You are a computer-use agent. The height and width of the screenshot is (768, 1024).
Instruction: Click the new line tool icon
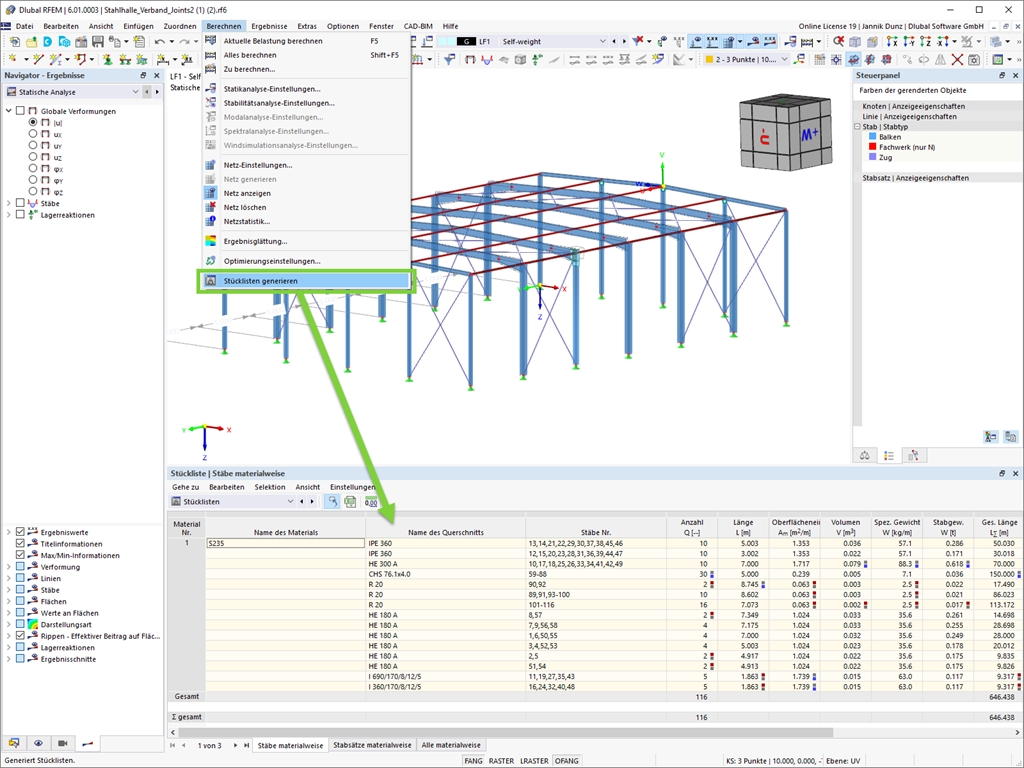click(39, 59)
